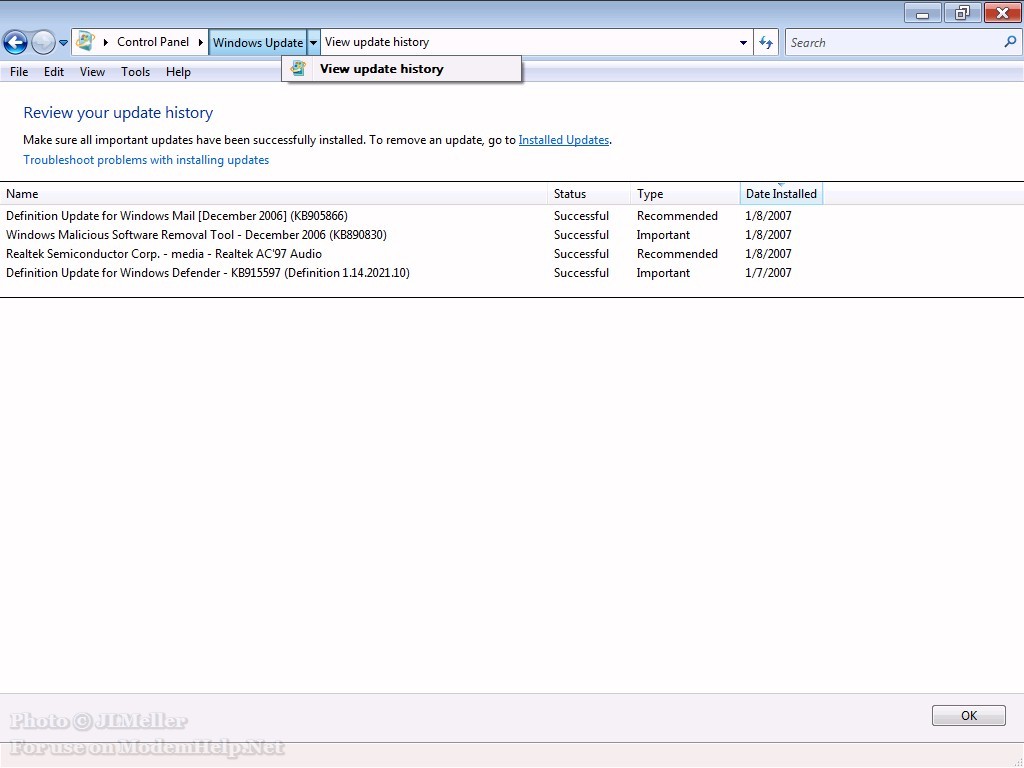Select the Realtek AC'97 Audio update row
The height and width of the screenshot is (768, 1024).
tap(164, 254)
